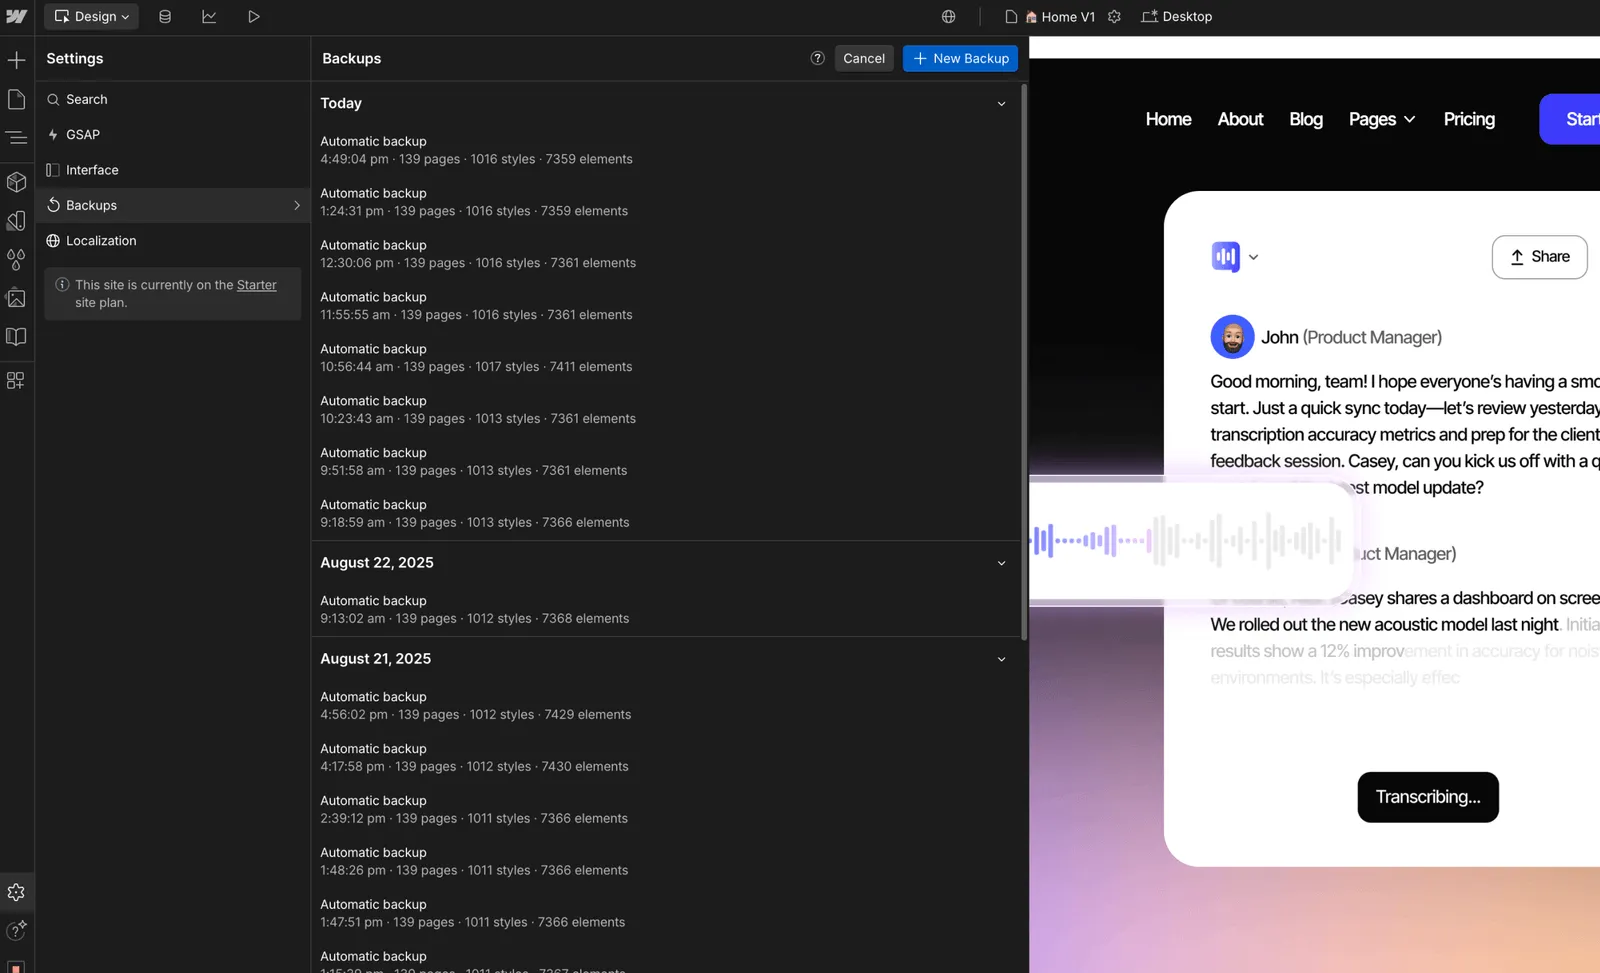1600x973 pixels.
Task: Collapse the Today backups section
Action: pyautogui.click(x=1001, y=103)
